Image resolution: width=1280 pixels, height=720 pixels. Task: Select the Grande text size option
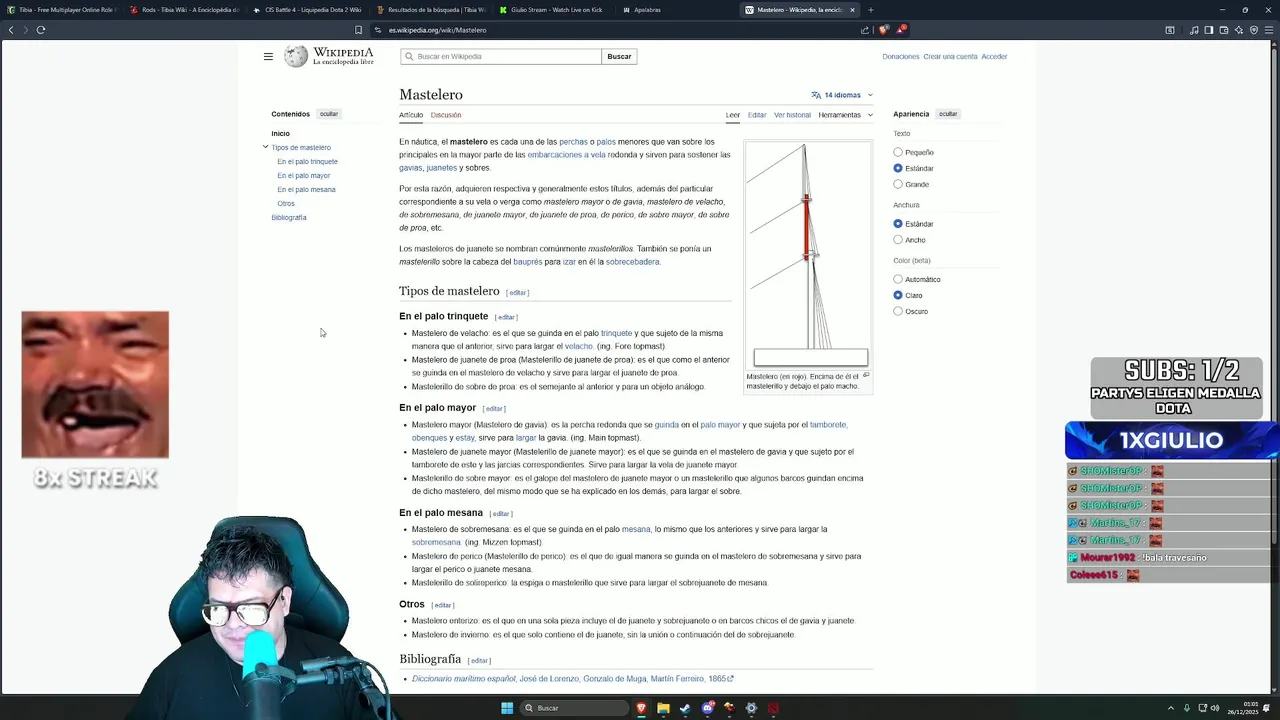click(x=898, y=184)
